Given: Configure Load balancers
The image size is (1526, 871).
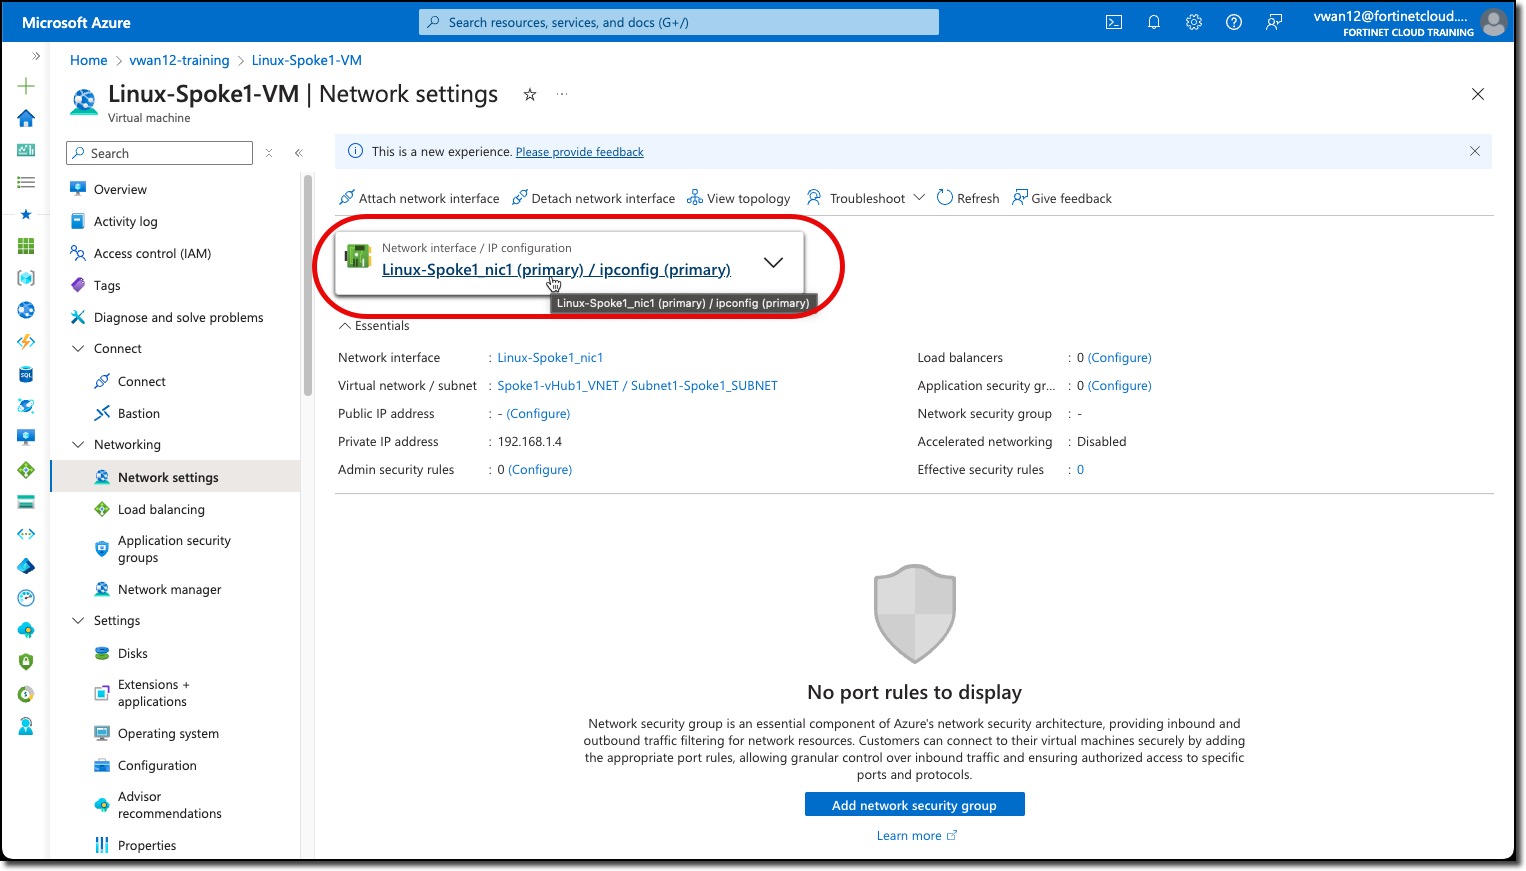Looking at the screenshot, I should 1119,357.
